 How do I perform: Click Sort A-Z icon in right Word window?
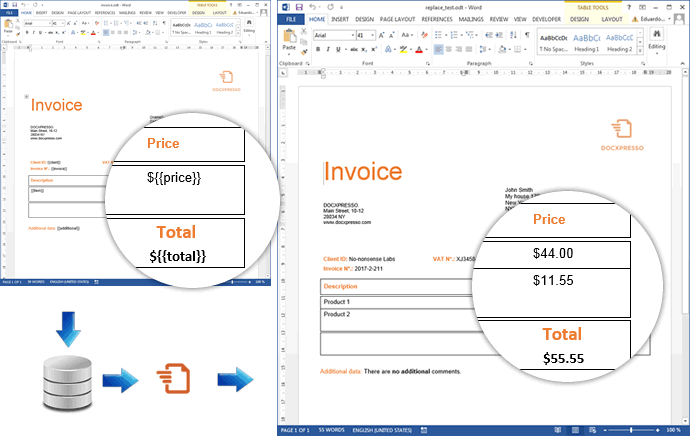point(513,35)
